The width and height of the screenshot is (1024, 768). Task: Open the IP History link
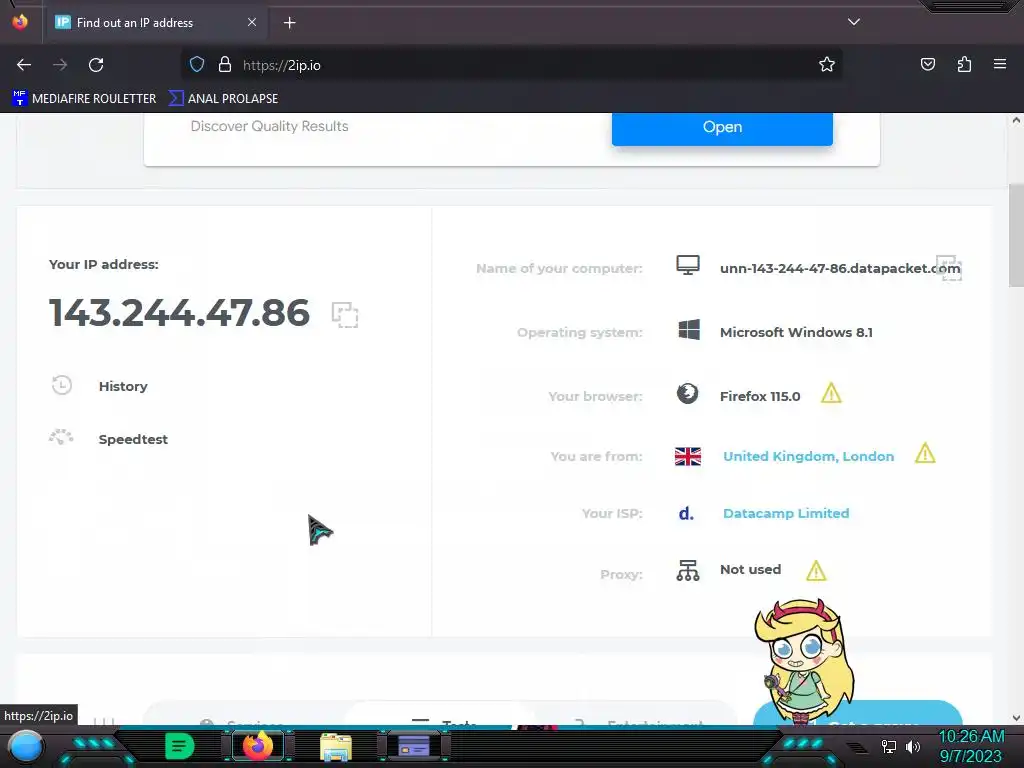click(123, 387)
